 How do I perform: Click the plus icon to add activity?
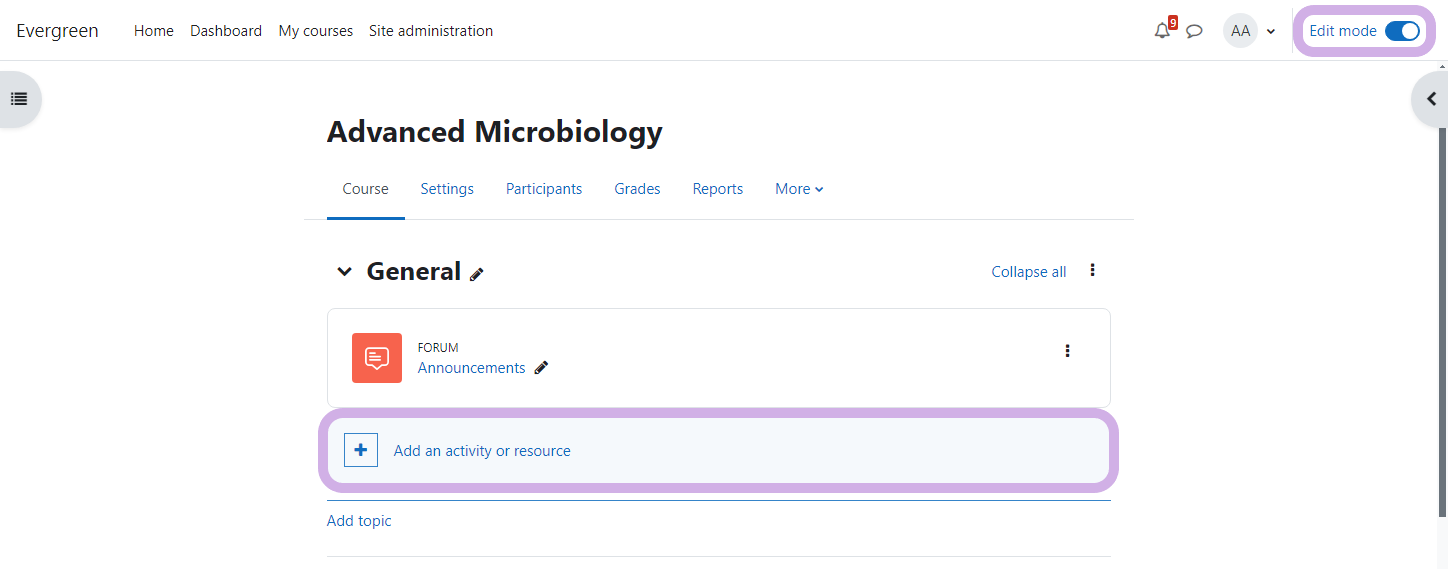click(x=361, y=451)
